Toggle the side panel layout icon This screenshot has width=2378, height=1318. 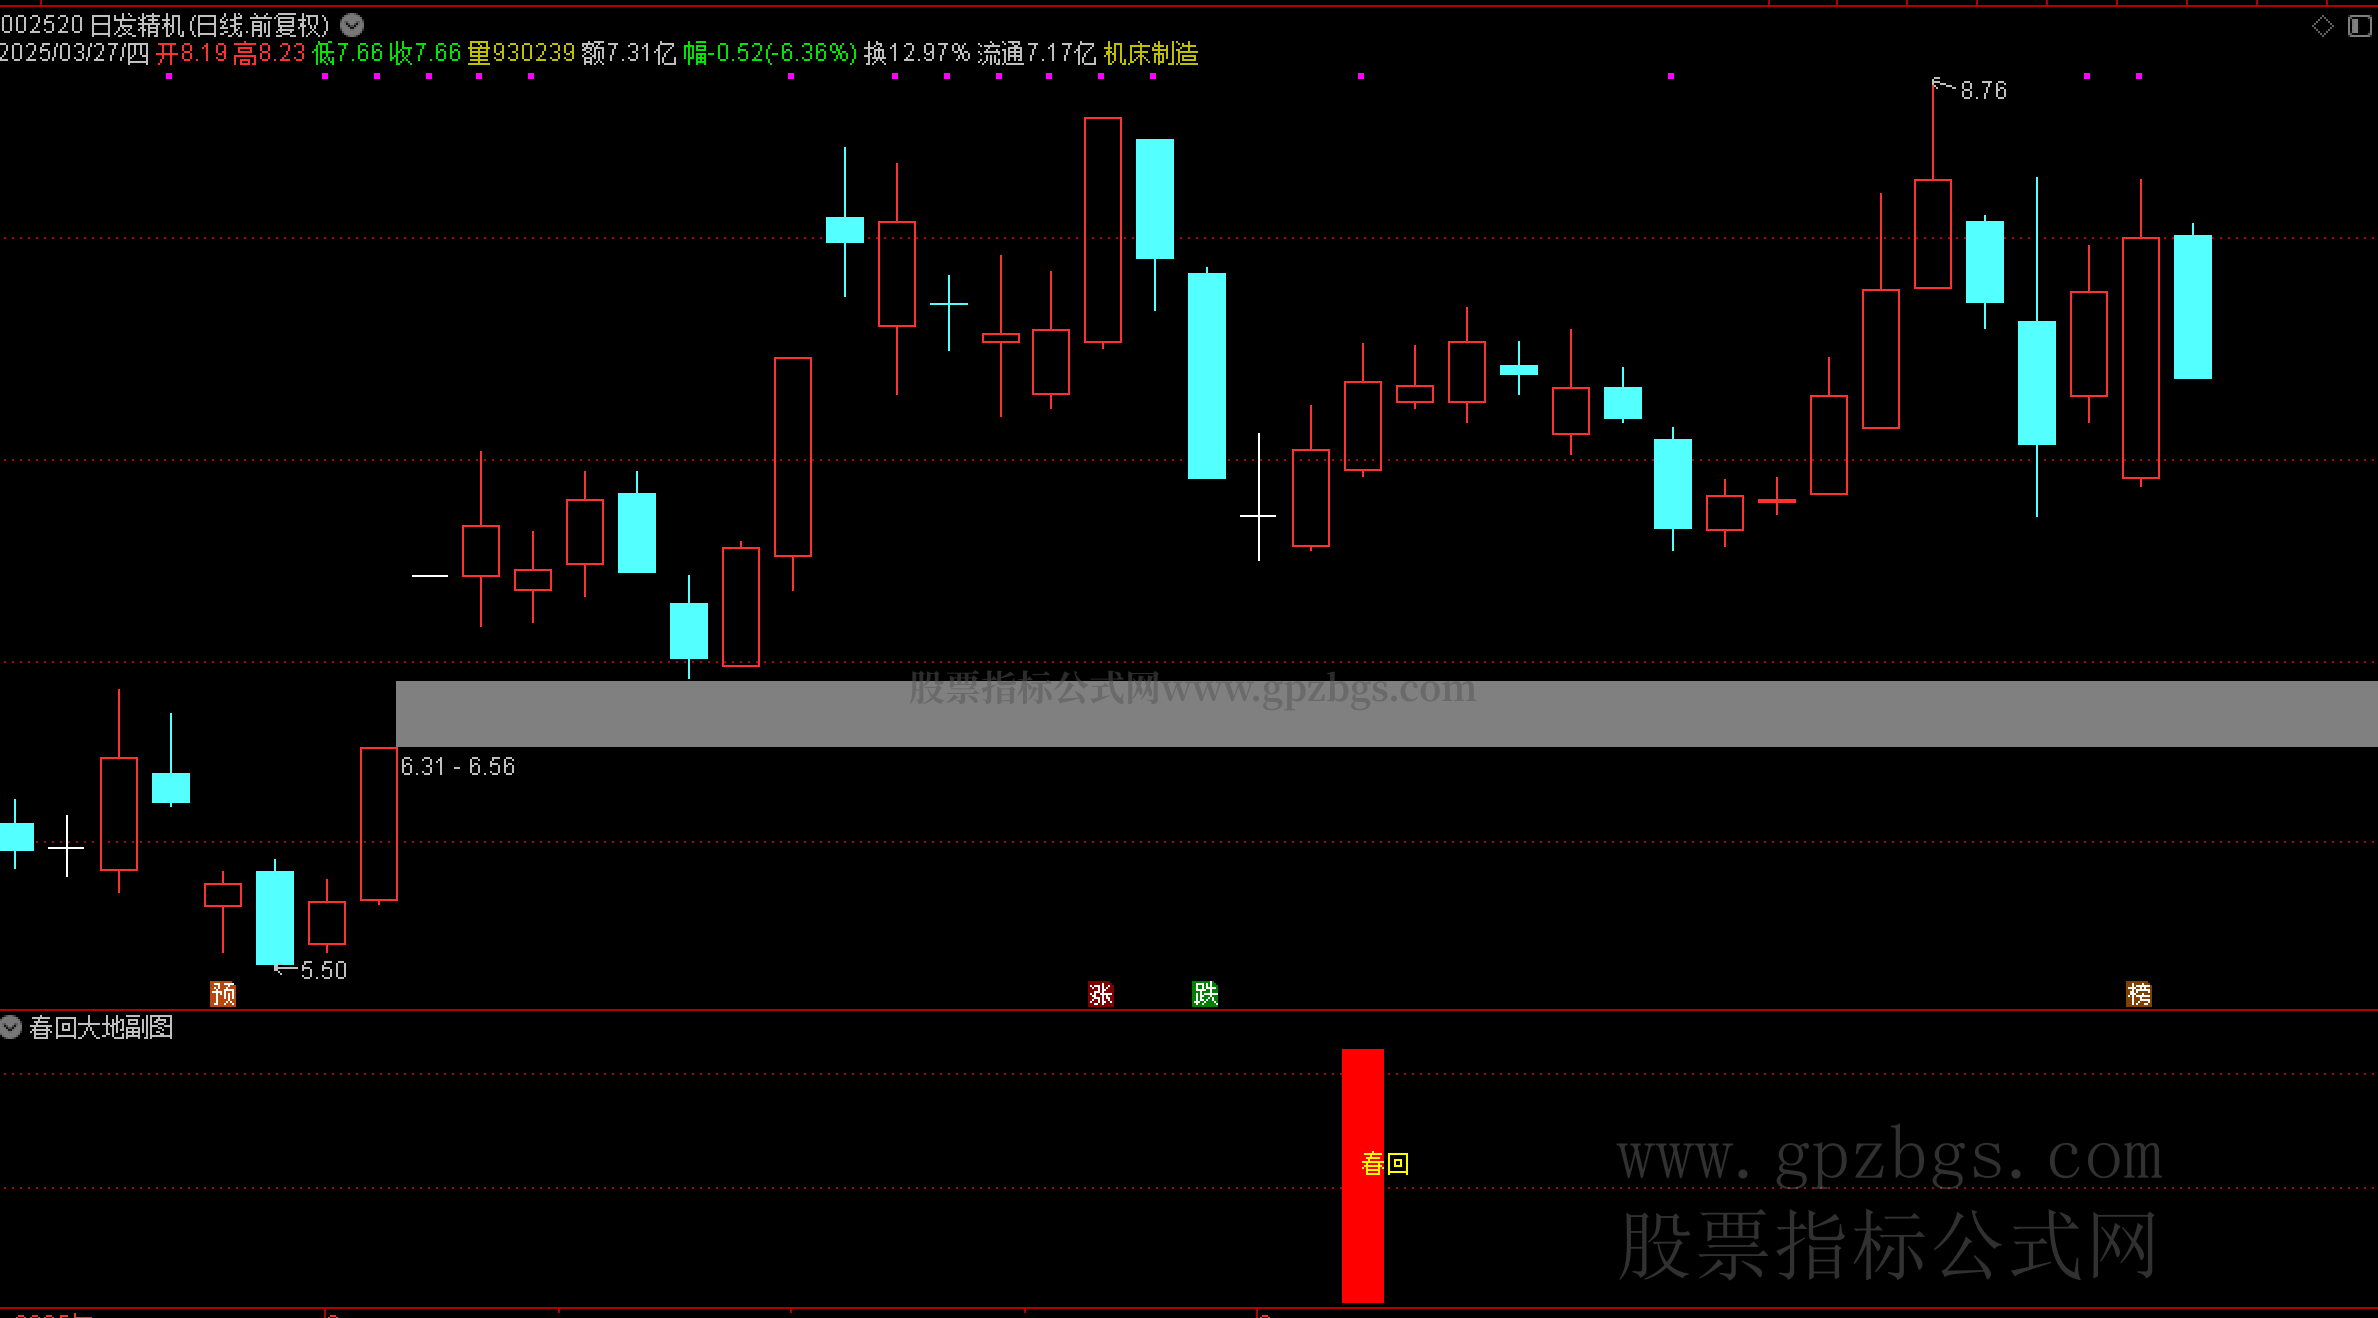click(x=2359, y=26)
